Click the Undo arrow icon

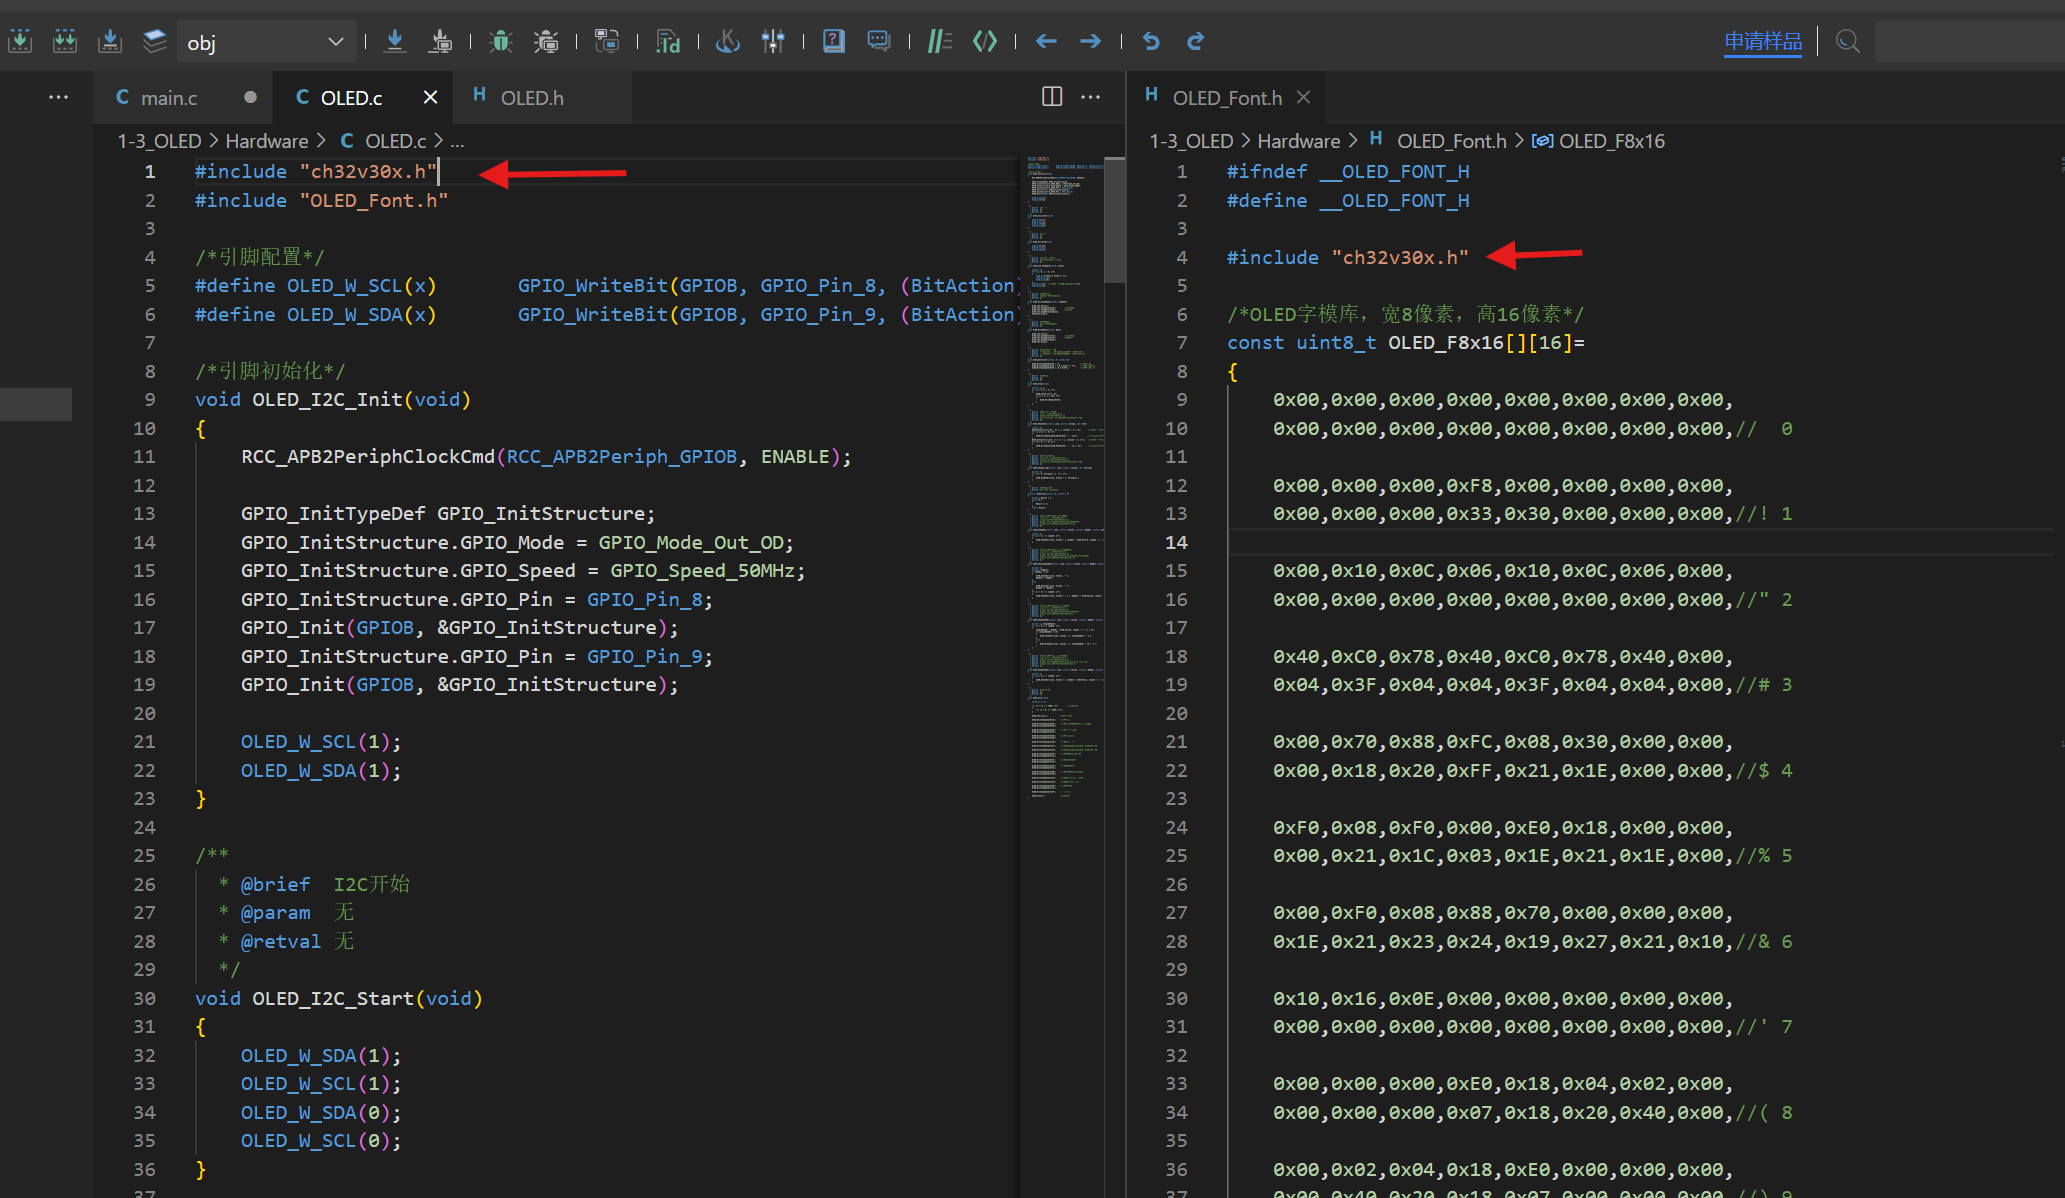click(1151, 41)
